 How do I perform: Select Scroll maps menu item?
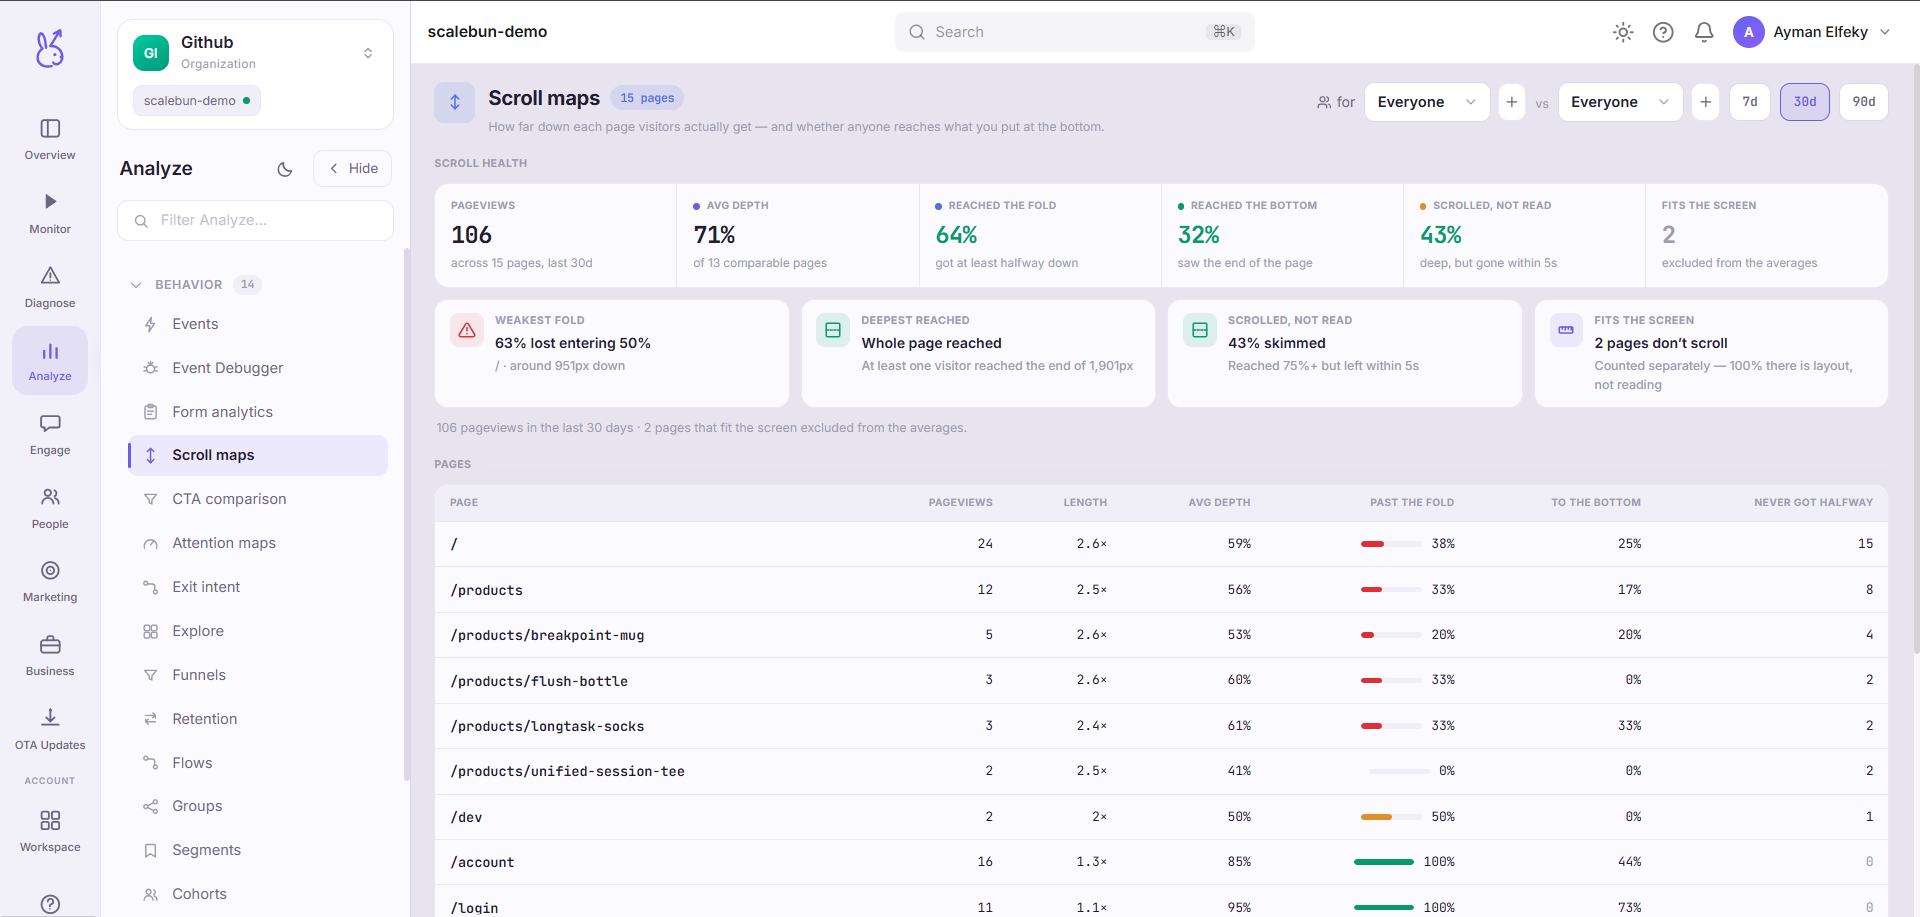click(x=258, y=455)
